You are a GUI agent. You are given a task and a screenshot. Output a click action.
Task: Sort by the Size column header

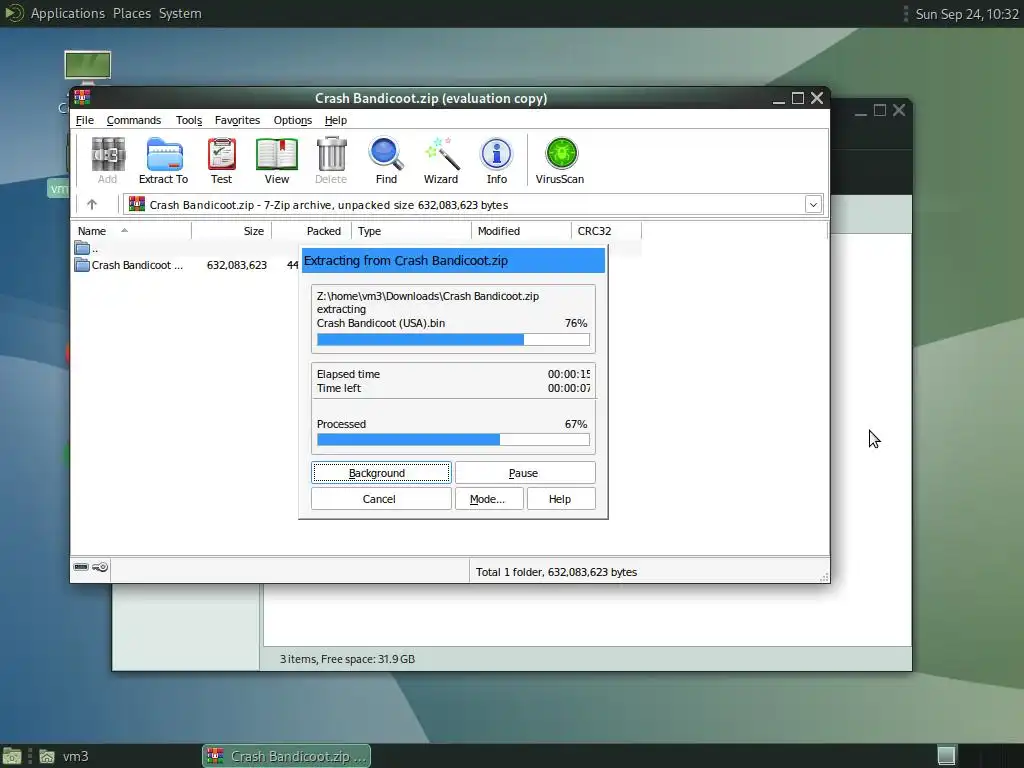tap(232, 231)
